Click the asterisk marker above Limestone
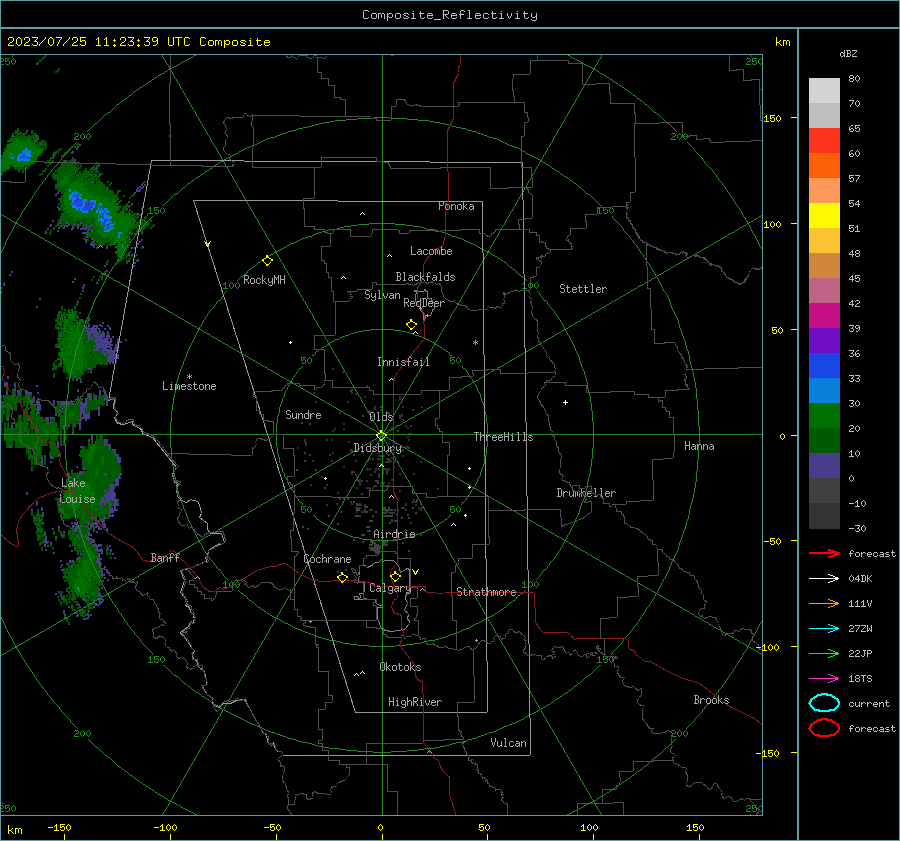Image resolution: width=900 pixels, height=841 pixels. coord(189,377)
